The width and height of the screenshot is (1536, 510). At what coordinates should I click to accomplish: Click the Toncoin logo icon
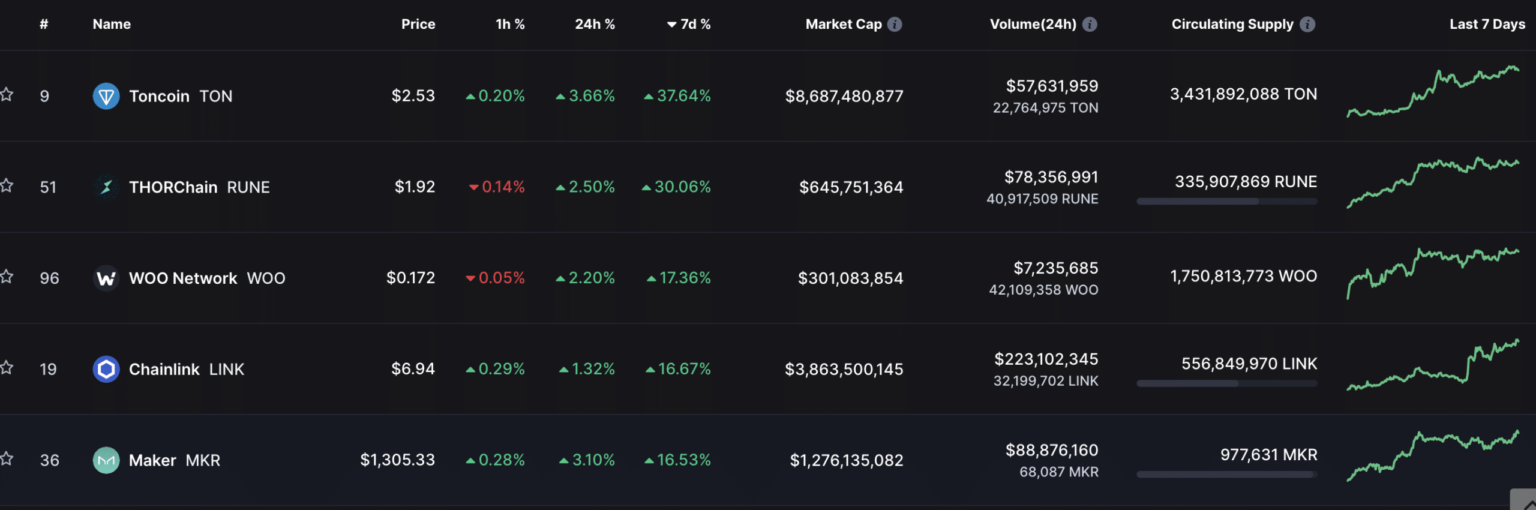[106, 96]
